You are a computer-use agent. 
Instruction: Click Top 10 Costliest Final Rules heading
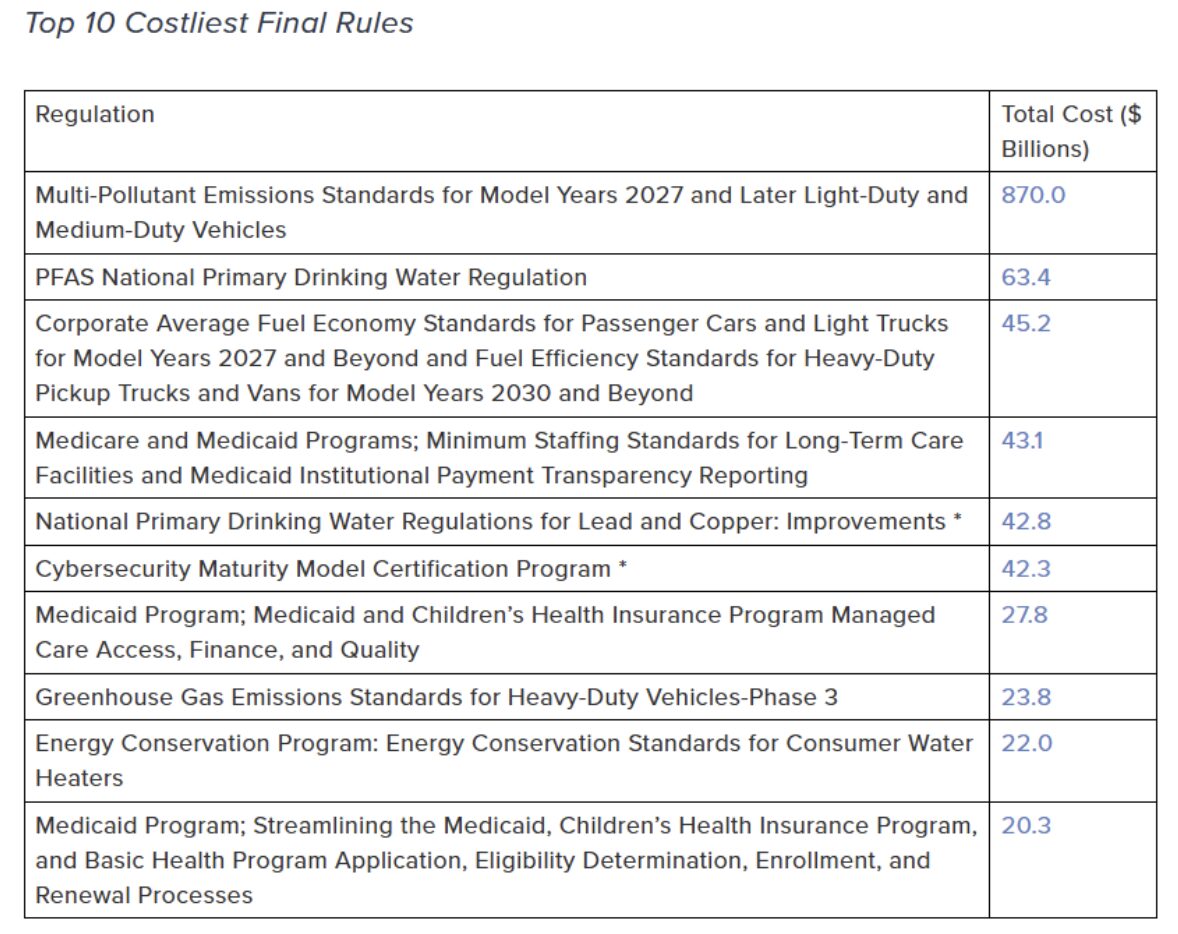[219, 23]
